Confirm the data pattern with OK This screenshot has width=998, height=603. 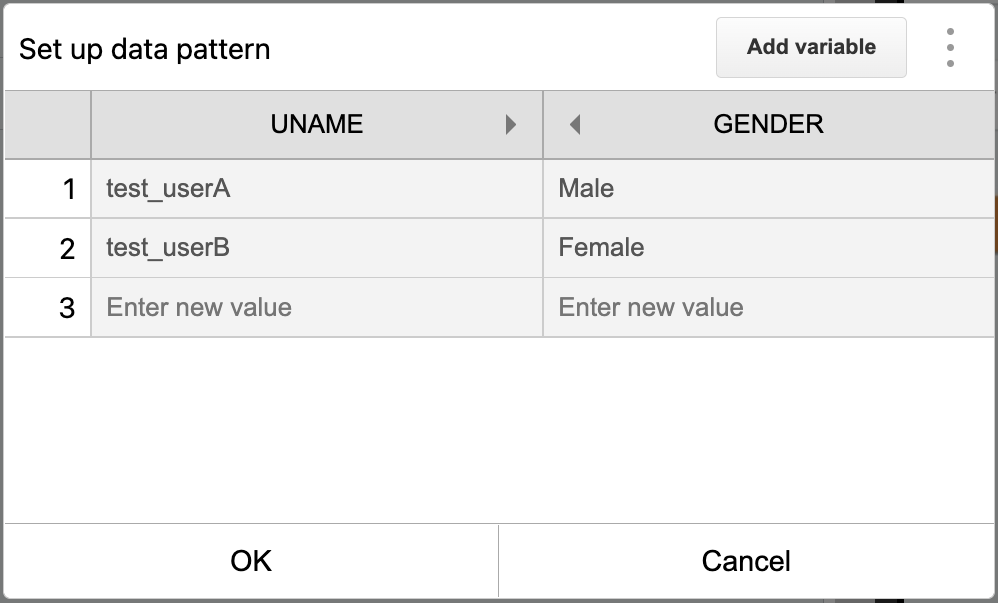click(x=251, y=561)
